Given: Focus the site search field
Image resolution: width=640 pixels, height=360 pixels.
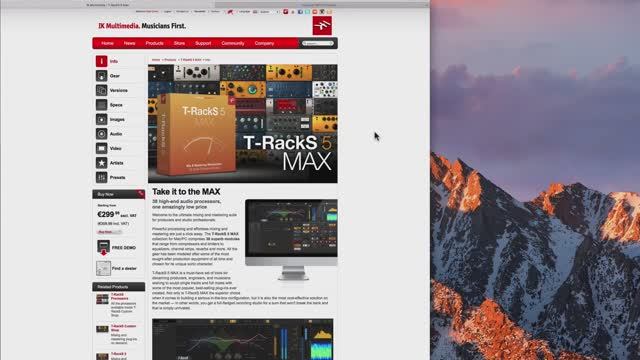Looking at the screenshot, I should 318,43.
